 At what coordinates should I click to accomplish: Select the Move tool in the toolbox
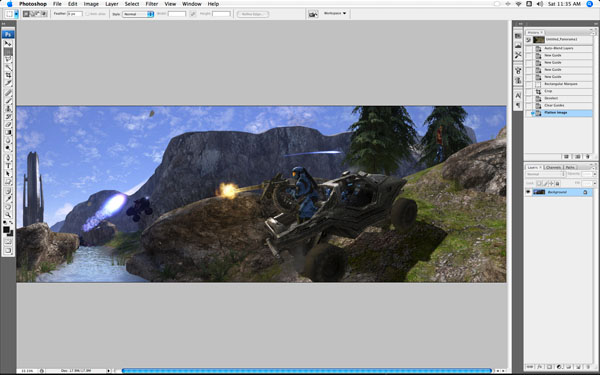tap(8, 44)
